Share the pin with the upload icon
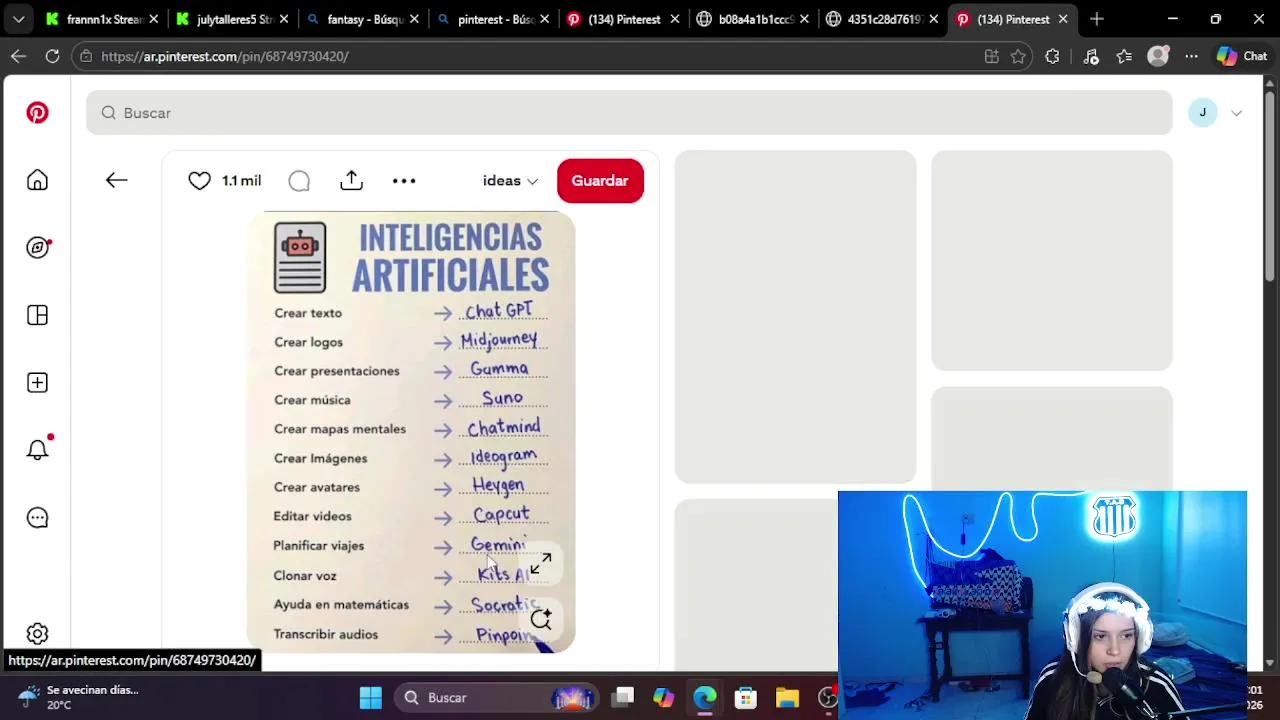 (351, 180)
